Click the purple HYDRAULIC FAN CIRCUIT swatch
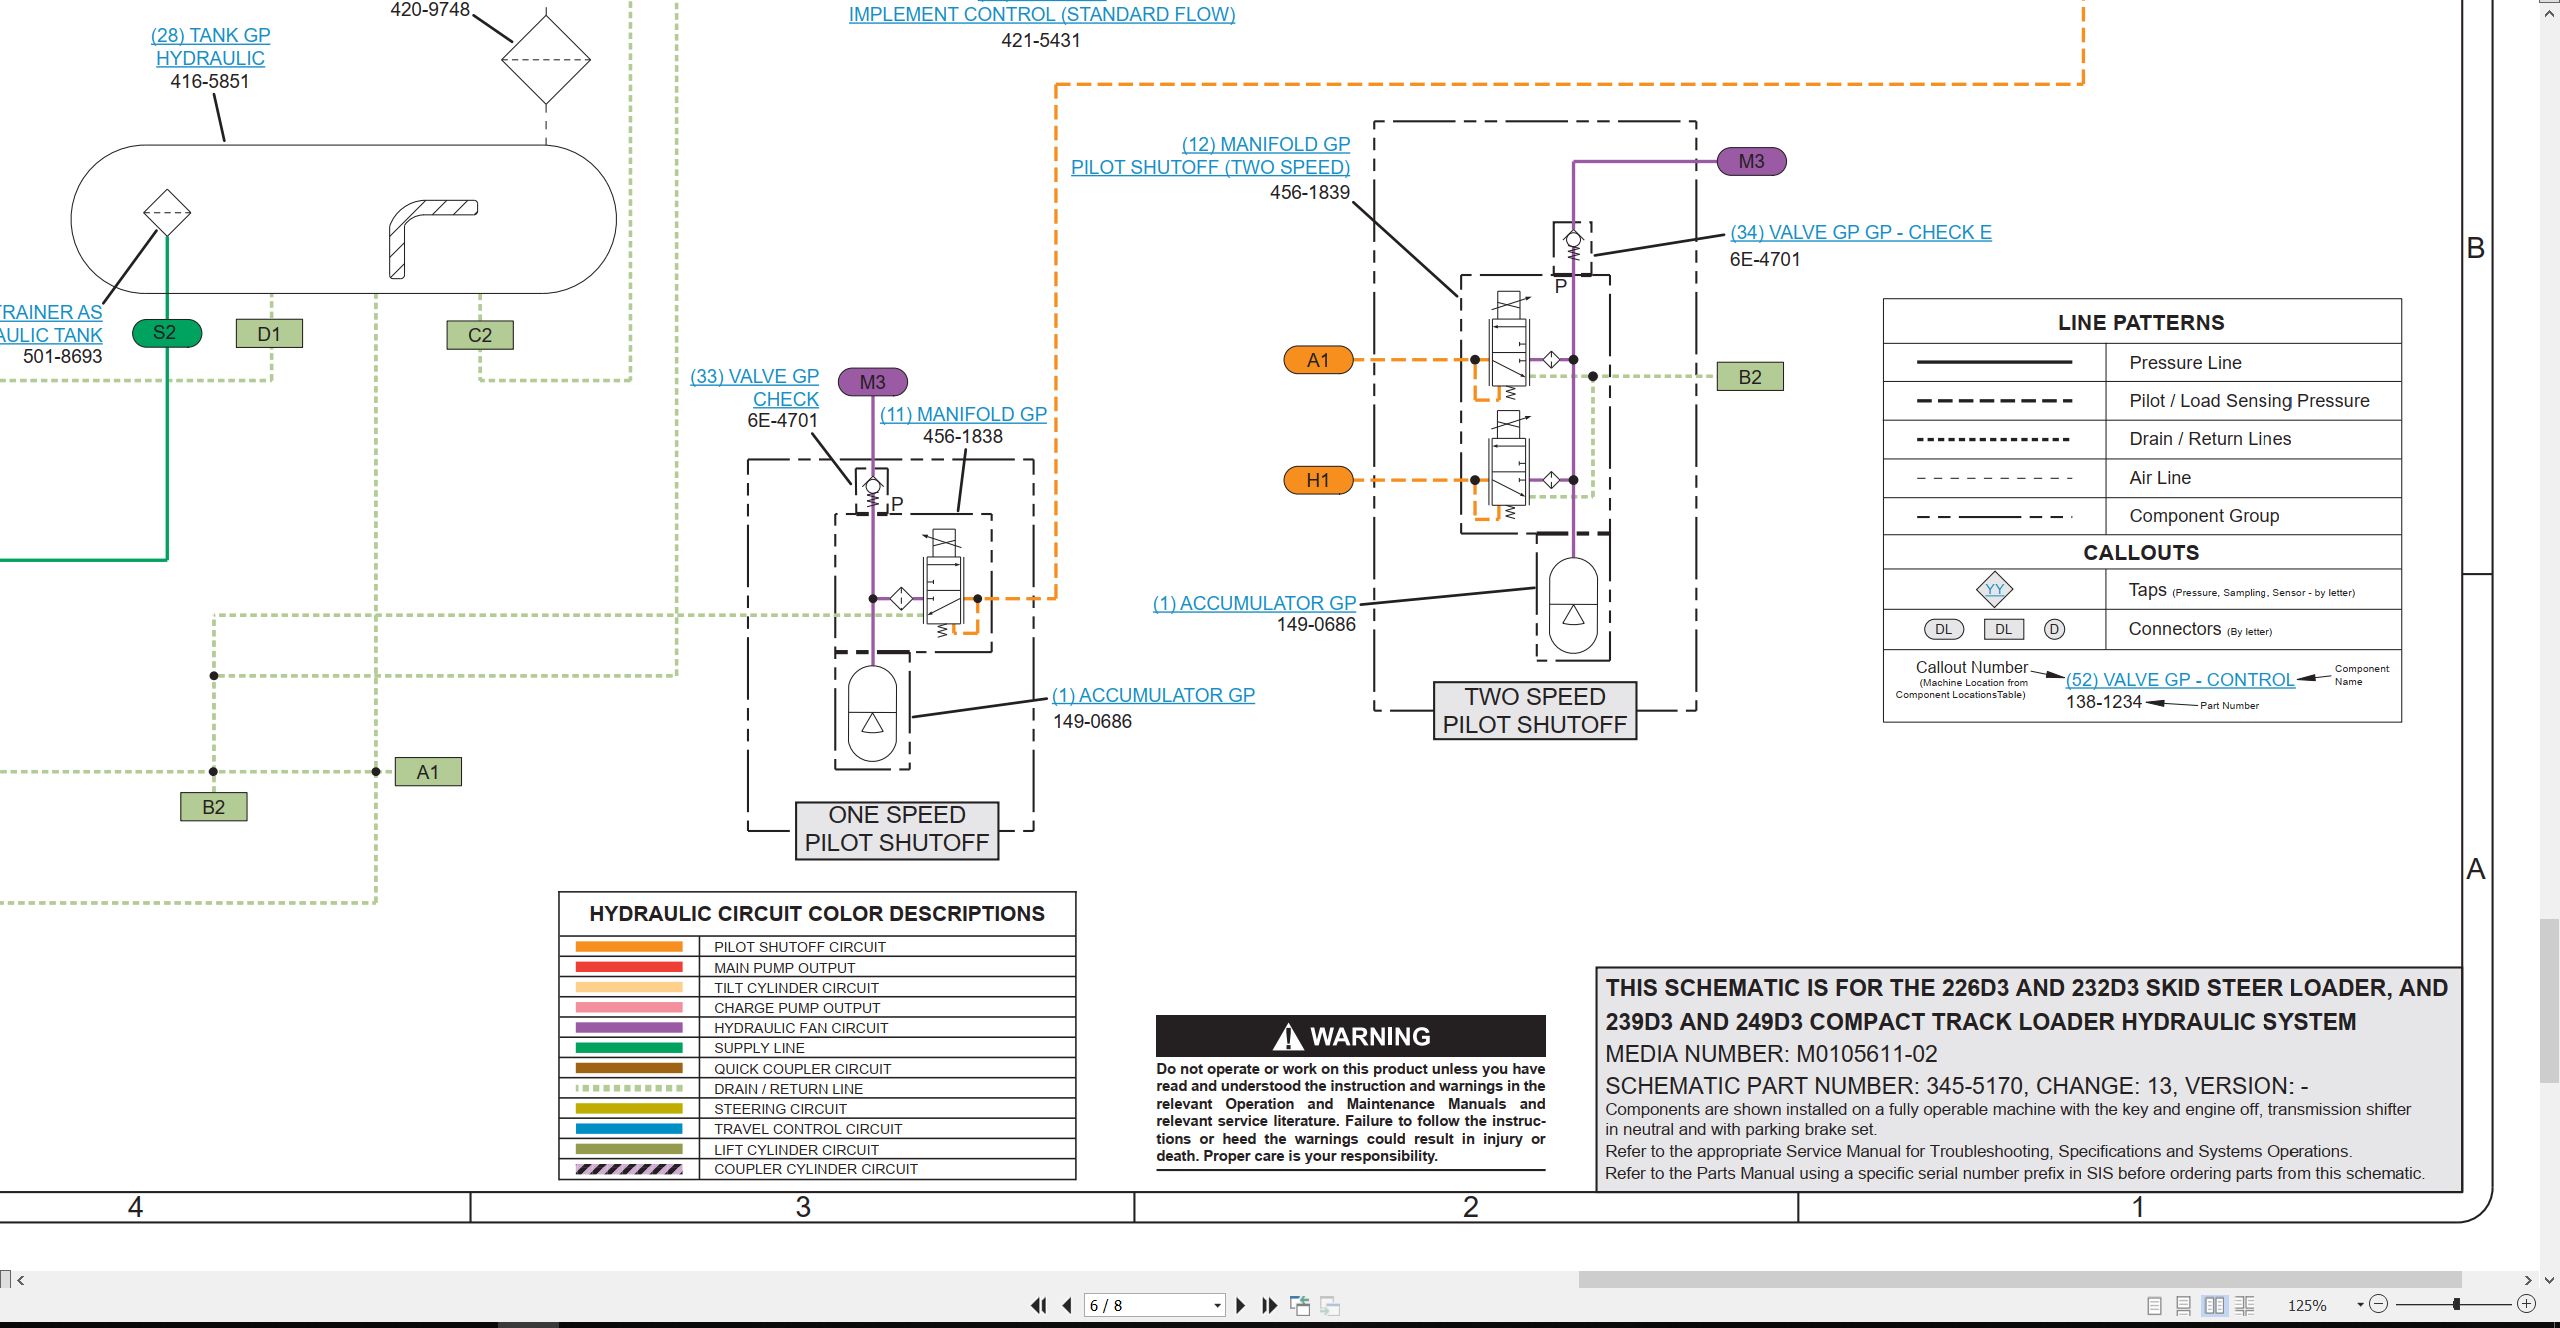 (629, 1028)
